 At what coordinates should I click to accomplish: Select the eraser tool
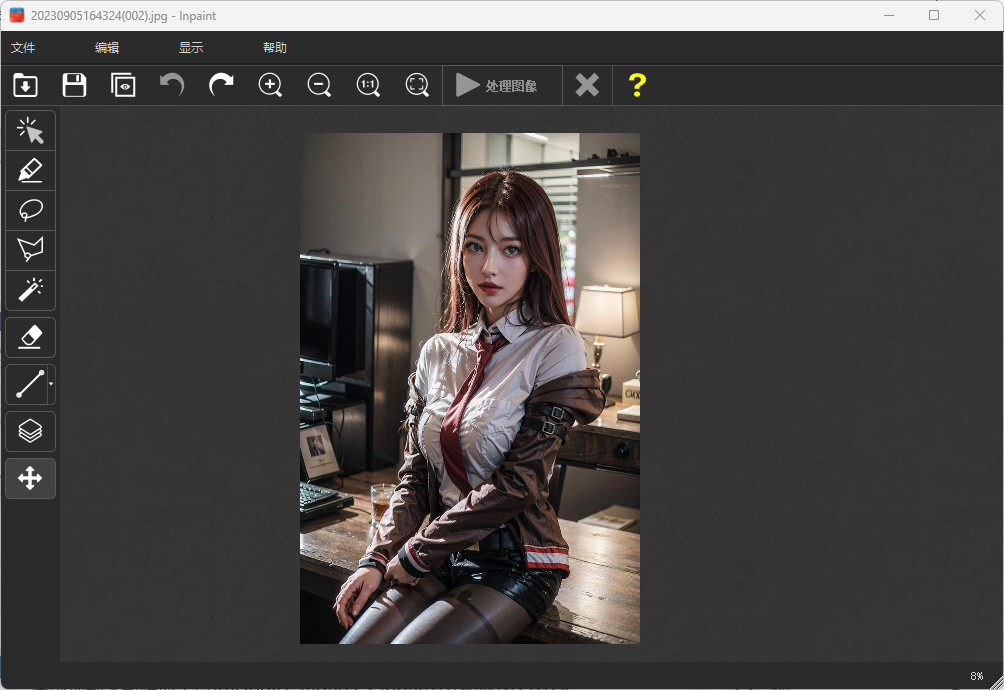coord(31,337)
